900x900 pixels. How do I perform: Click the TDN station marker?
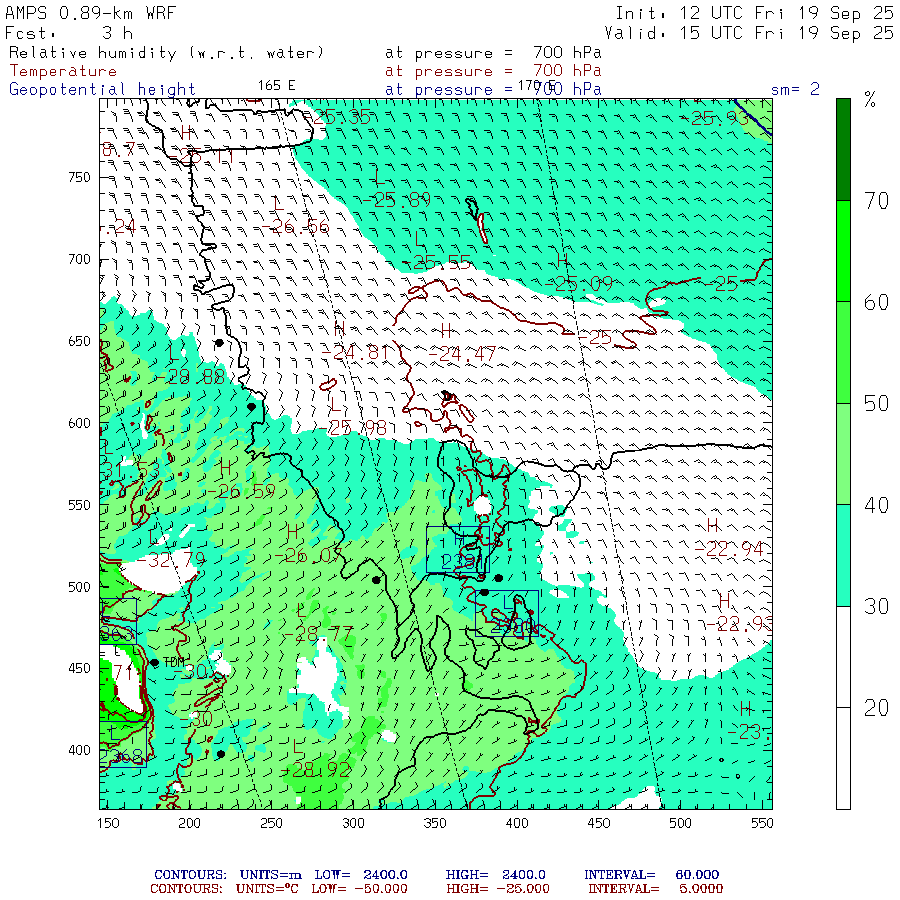155,662
